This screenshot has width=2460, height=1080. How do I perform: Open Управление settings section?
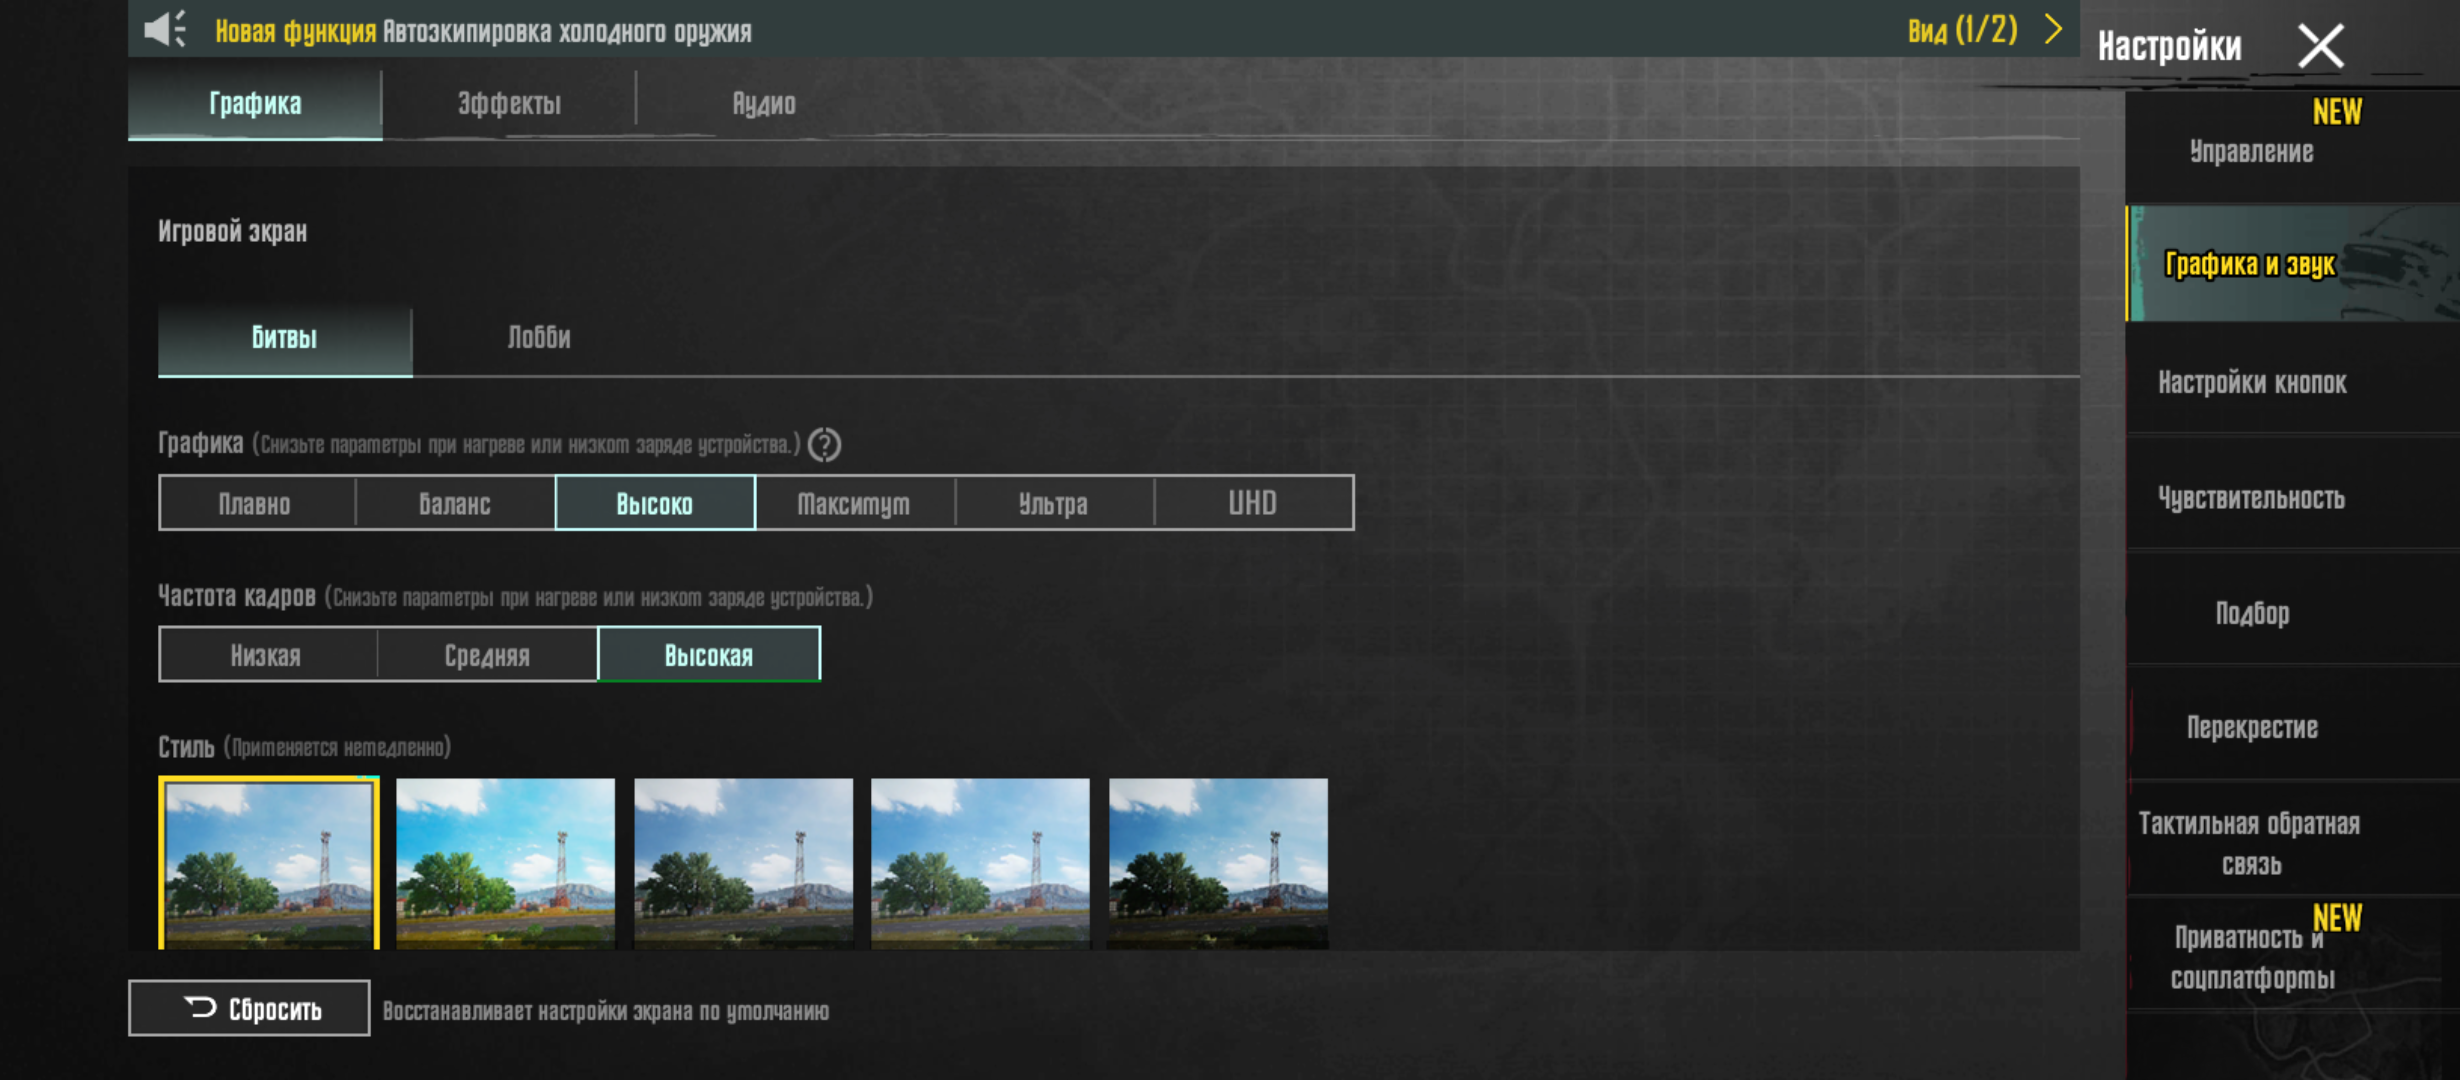2252,152
